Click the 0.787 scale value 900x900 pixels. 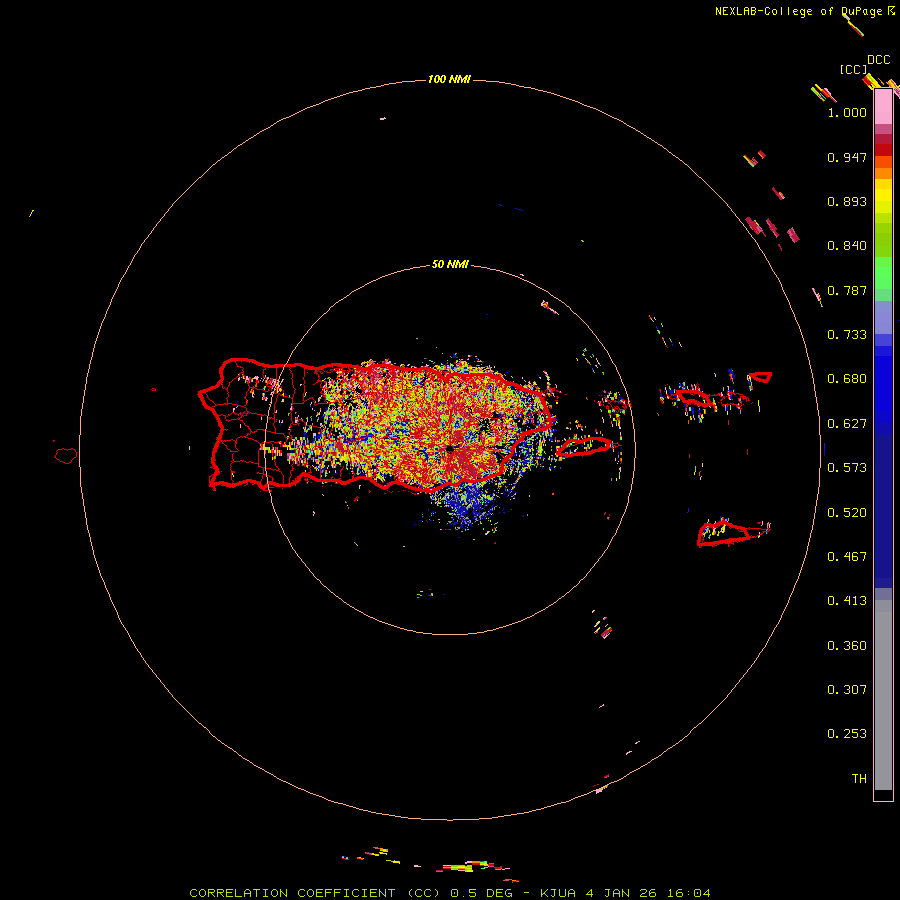click(847, 290)
